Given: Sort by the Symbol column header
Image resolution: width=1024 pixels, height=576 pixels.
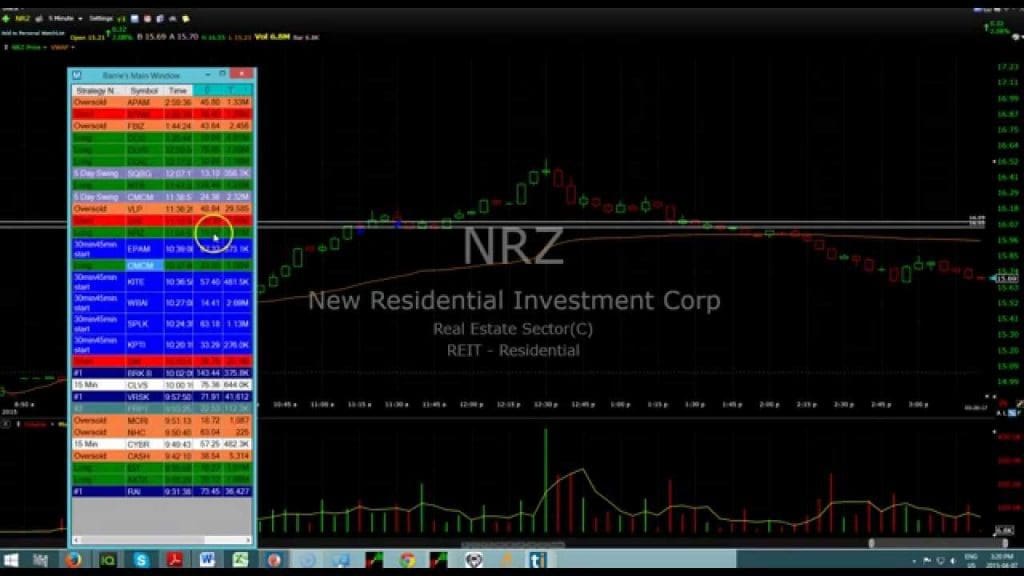Looking at the screenshot, I should tap(144, 91).
